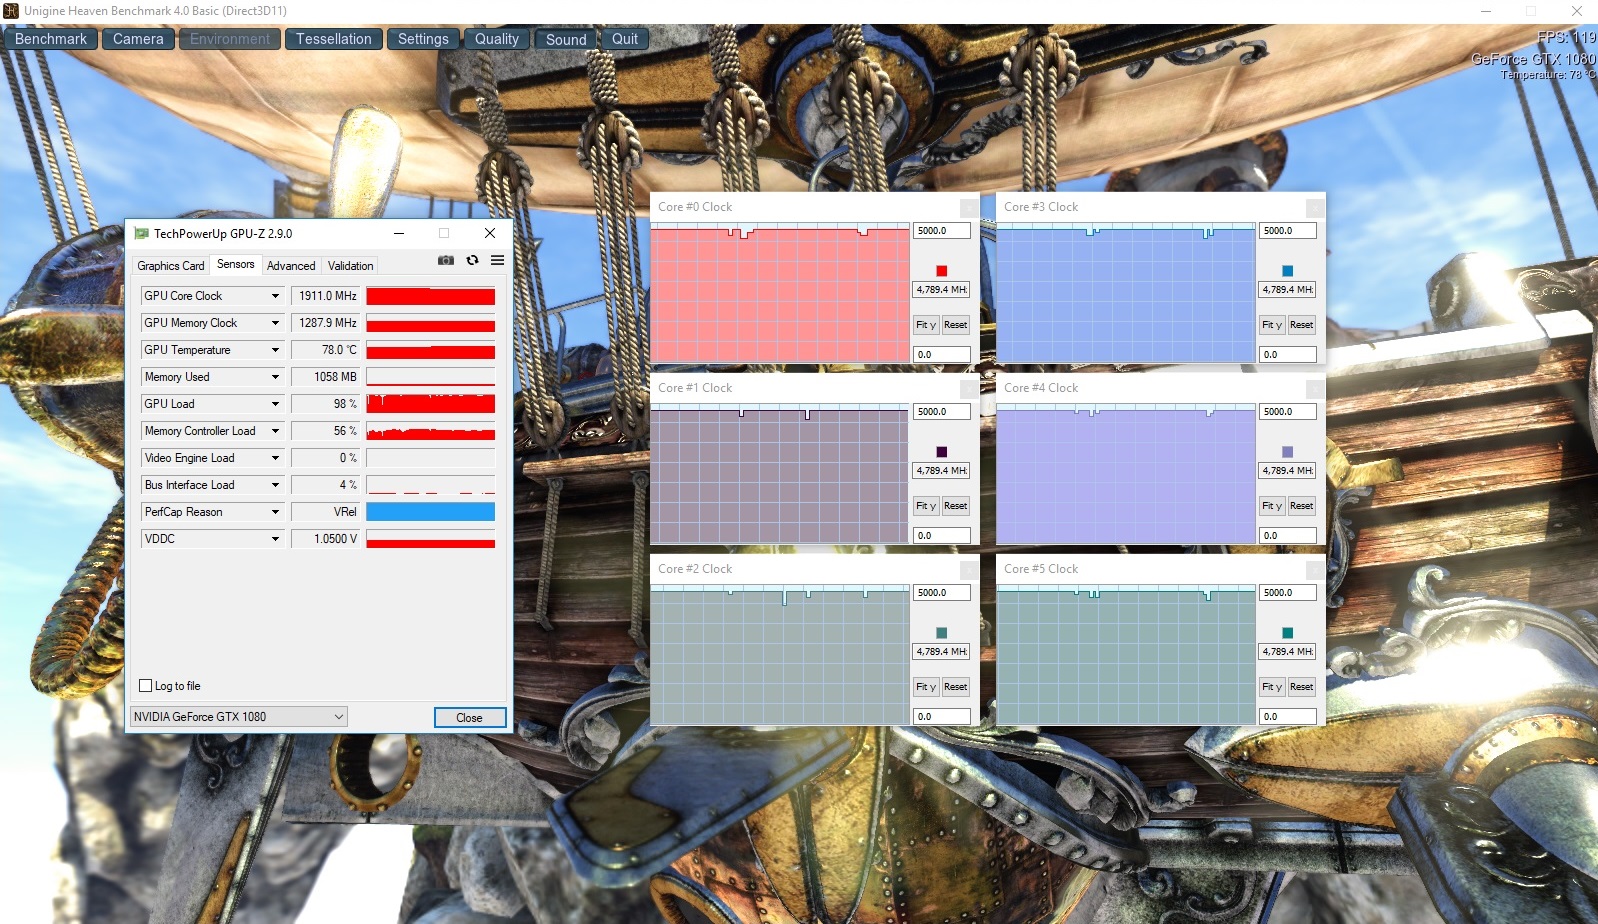Open the Bus Interface Load dropdown
Viewport: 1598px width, 924px height.
(275, 485)
